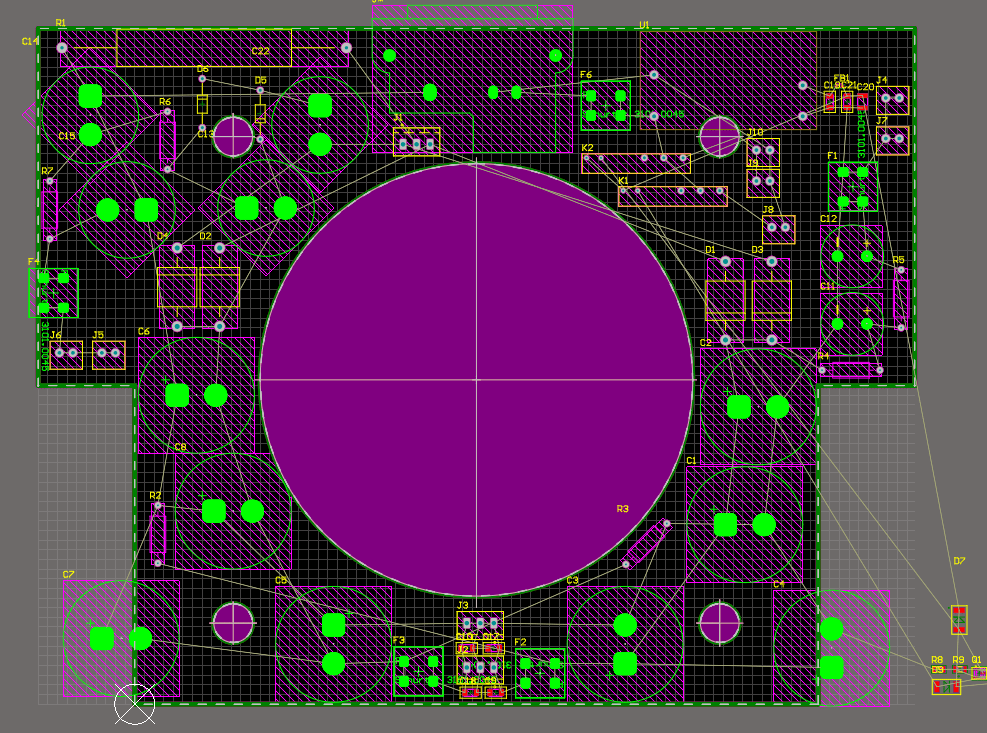Select the D5 designator label
Screen dimensions: 987x733
point(261,81)
